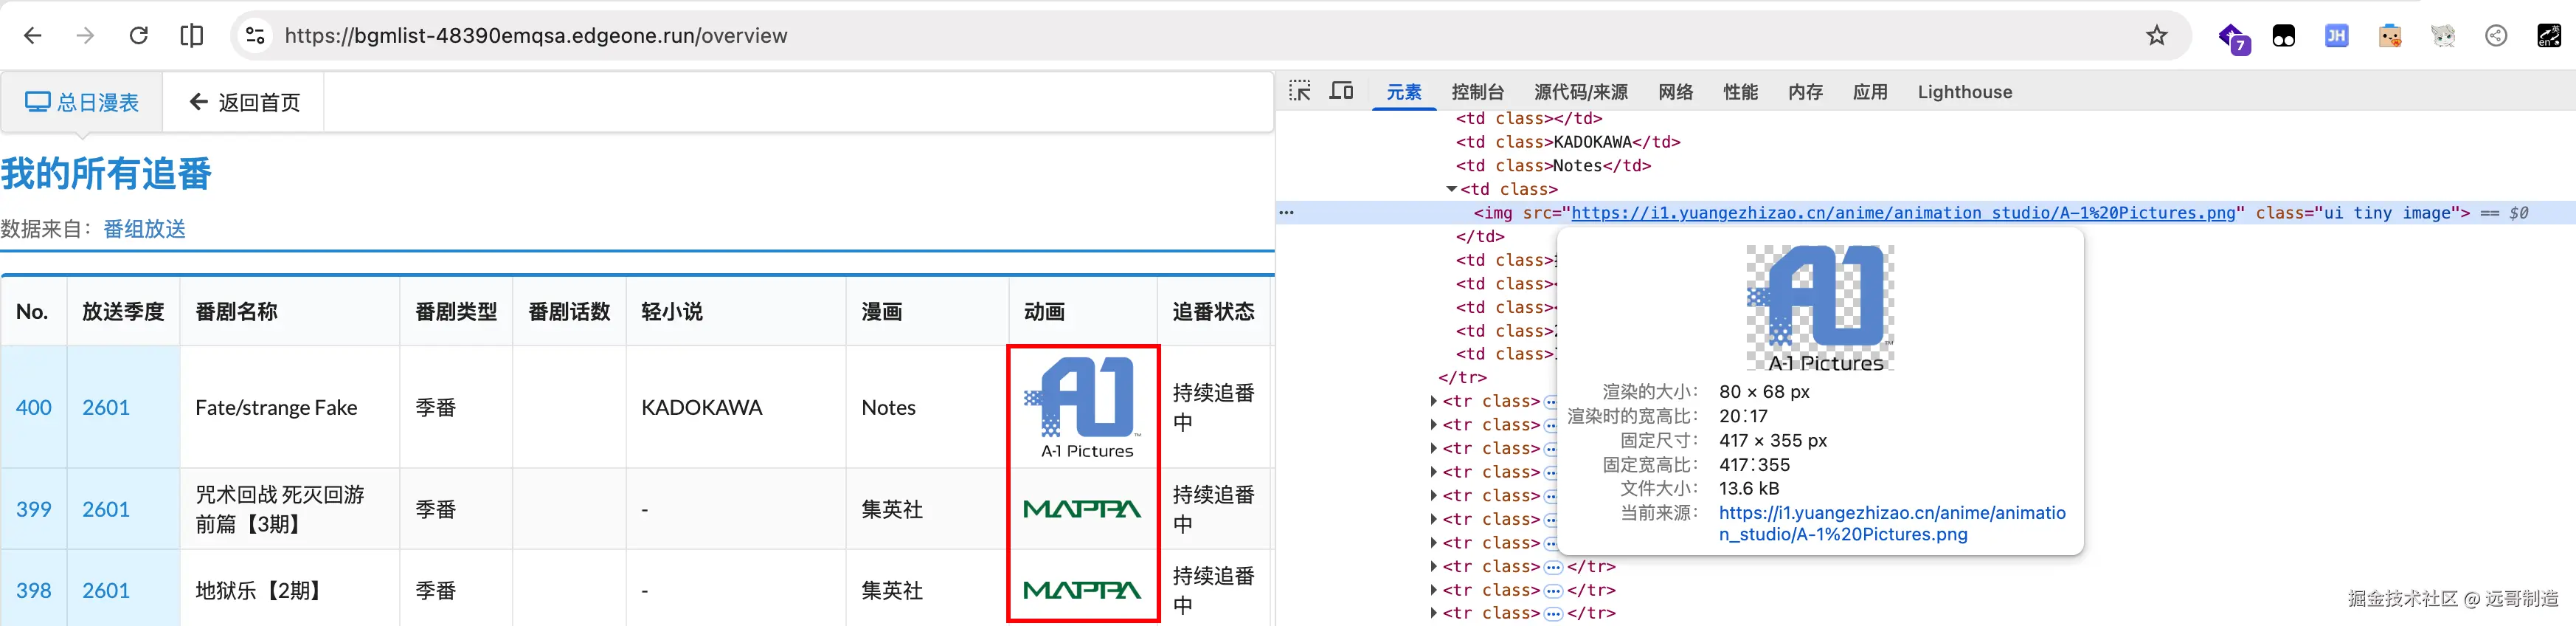Open the Tampermonkey extension icon
2576x626 pixels.
2284,37
